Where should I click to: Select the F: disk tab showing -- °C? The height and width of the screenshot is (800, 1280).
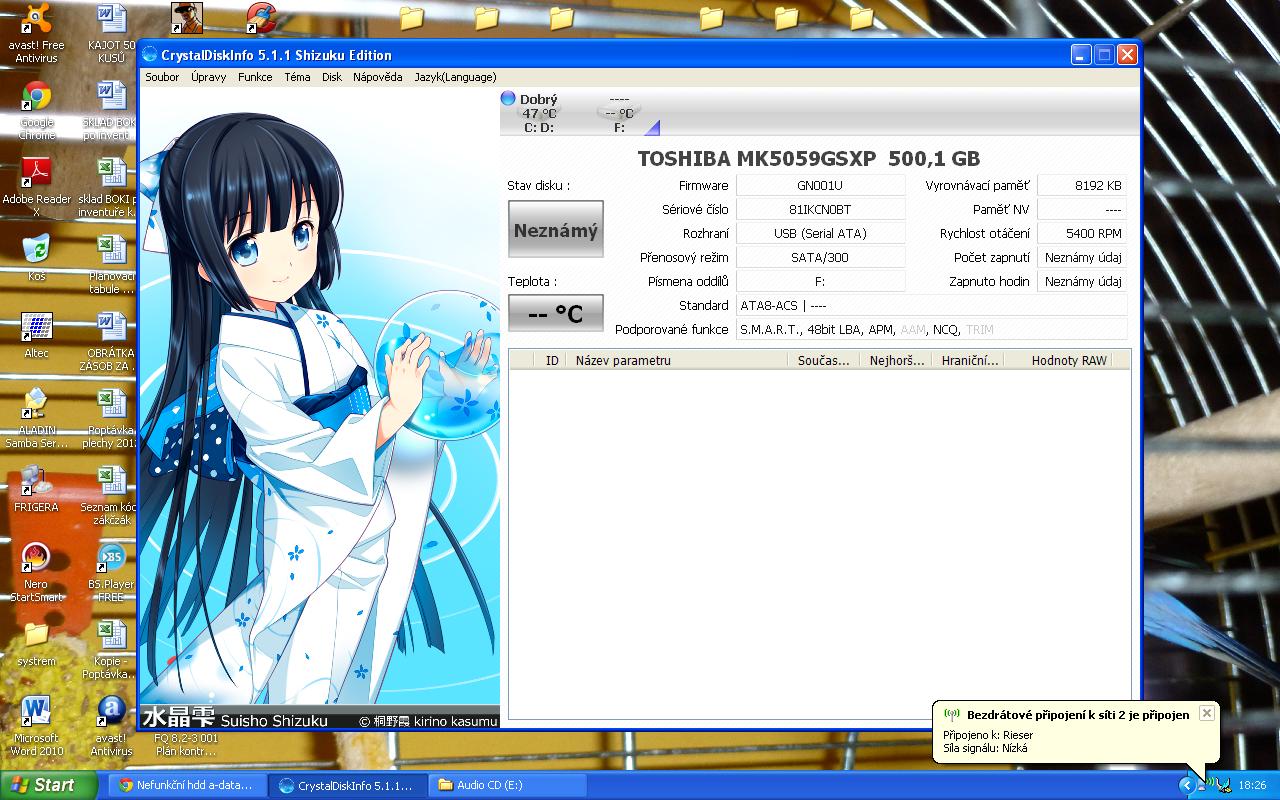pyautogui.click(x=620, y=113)
